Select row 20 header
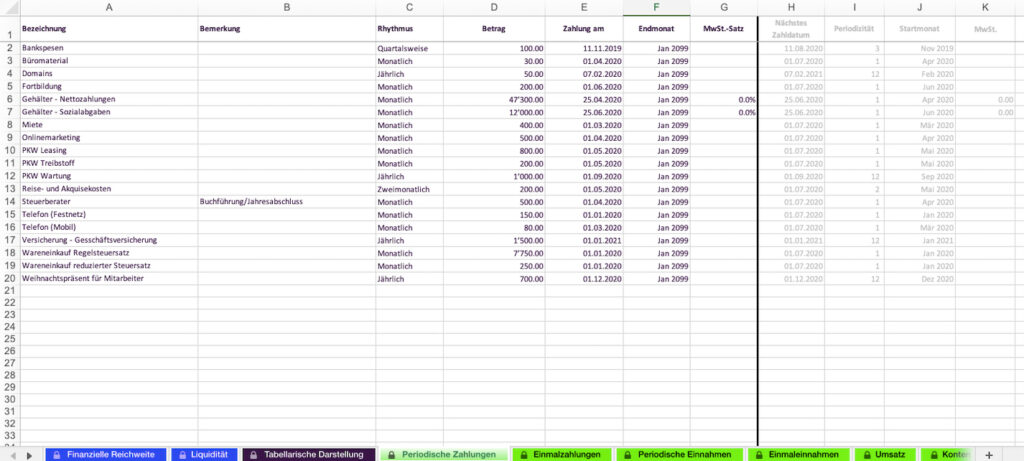The height and width of the screenshot is (461, 1024). (10, 279)
